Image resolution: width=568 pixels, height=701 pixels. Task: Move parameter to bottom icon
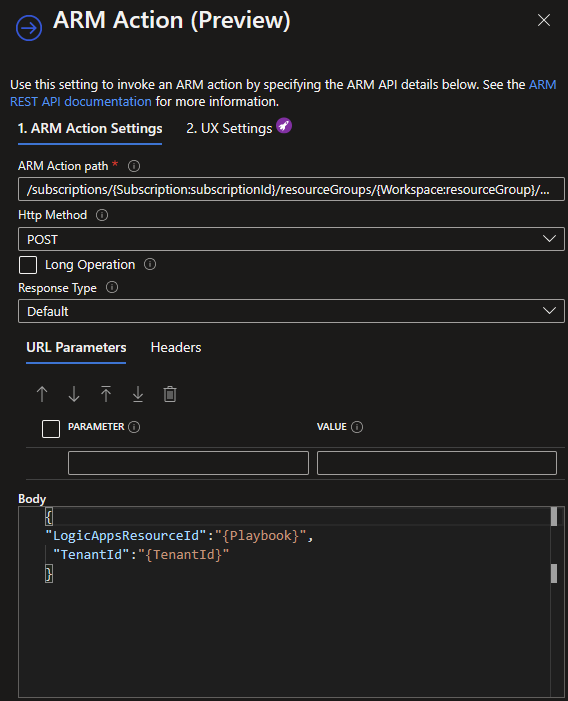tap(138, 394)
